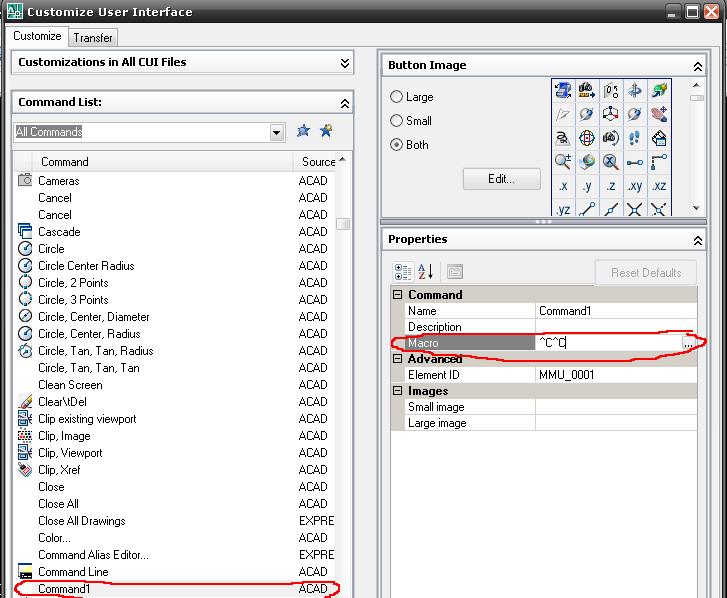Click the Large image value field
The width and height of the screenshot is (727, 598).
point(616,423)
